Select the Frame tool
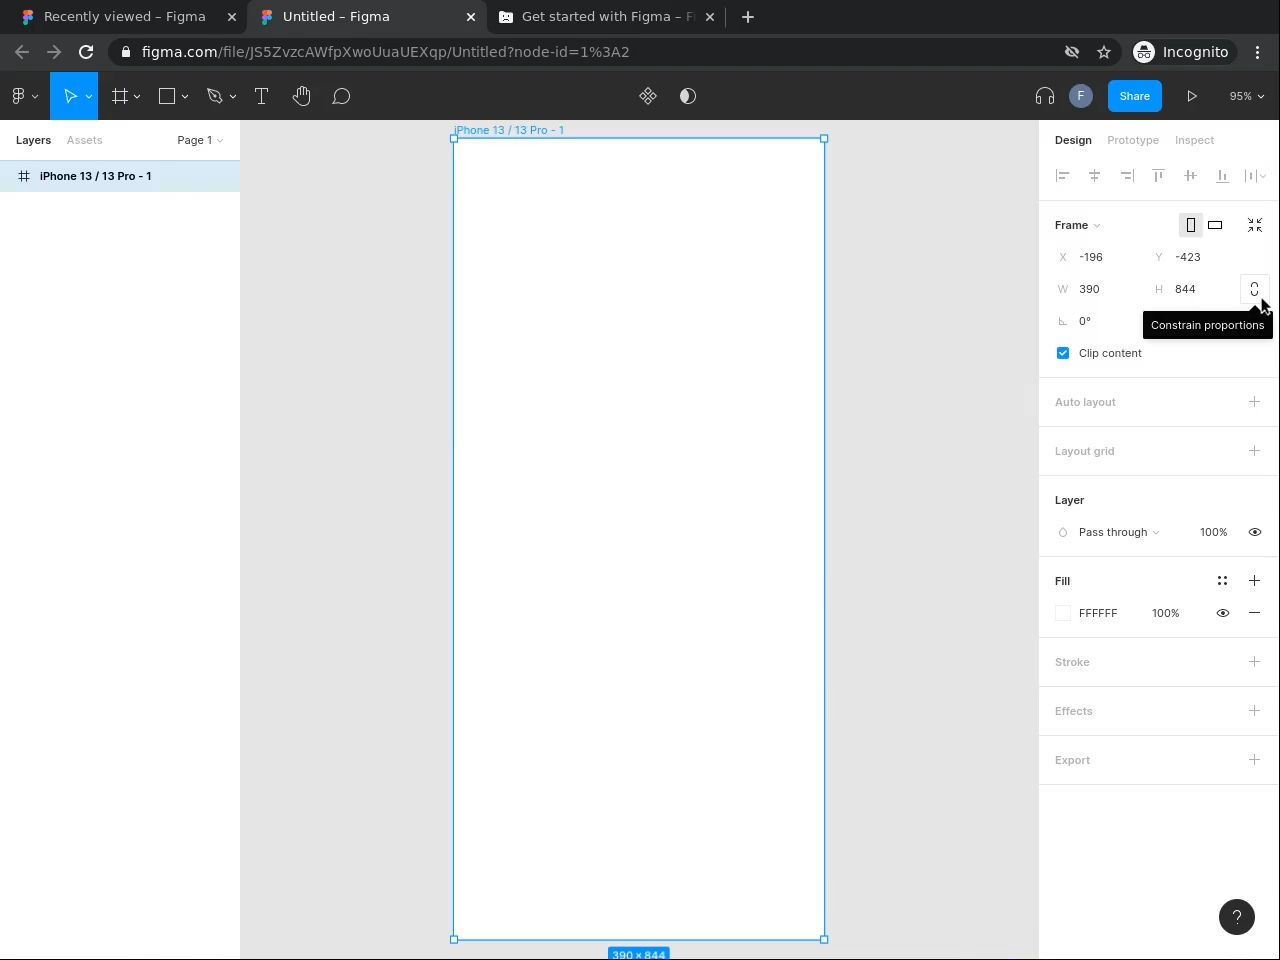 120,96
